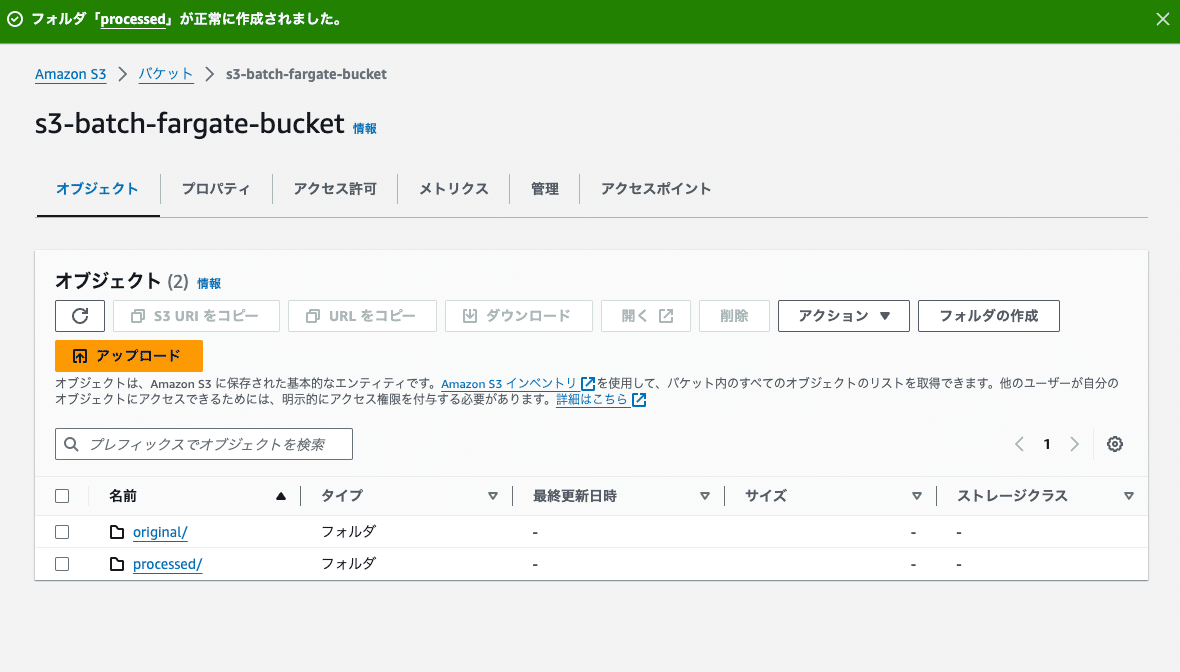This screenshot has height=672, width=1180.
Task: Sort by ストレージクラス column arrow
Action: pyautogui.click(x=1129, y=496)
